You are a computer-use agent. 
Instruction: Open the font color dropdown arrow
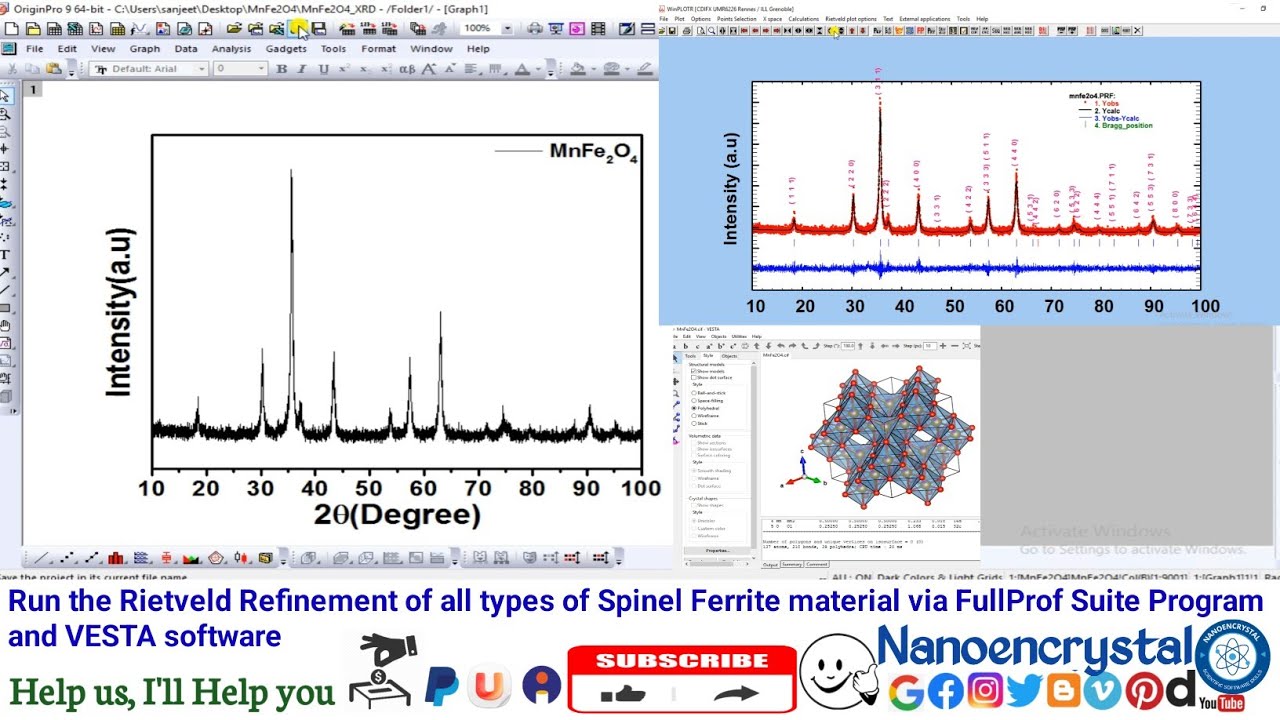point(538,69)
